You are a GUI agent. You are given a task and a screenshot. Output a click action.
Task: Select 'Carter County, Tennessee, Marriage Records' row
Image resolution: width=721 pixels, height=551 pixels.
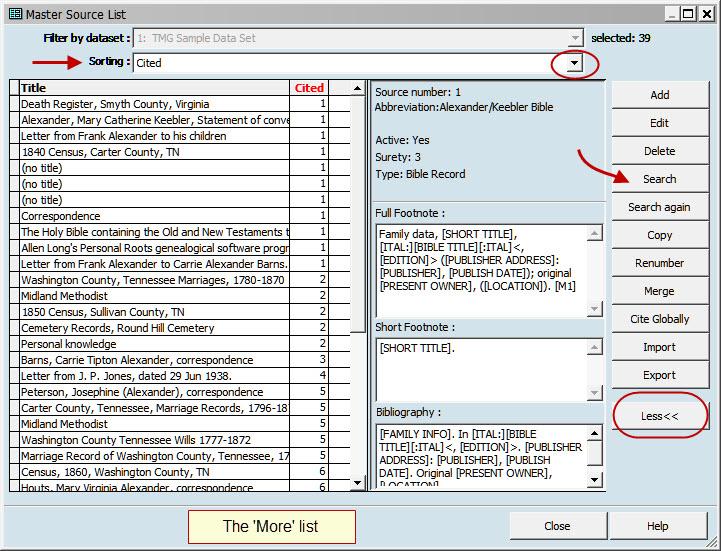click(179, 408)
